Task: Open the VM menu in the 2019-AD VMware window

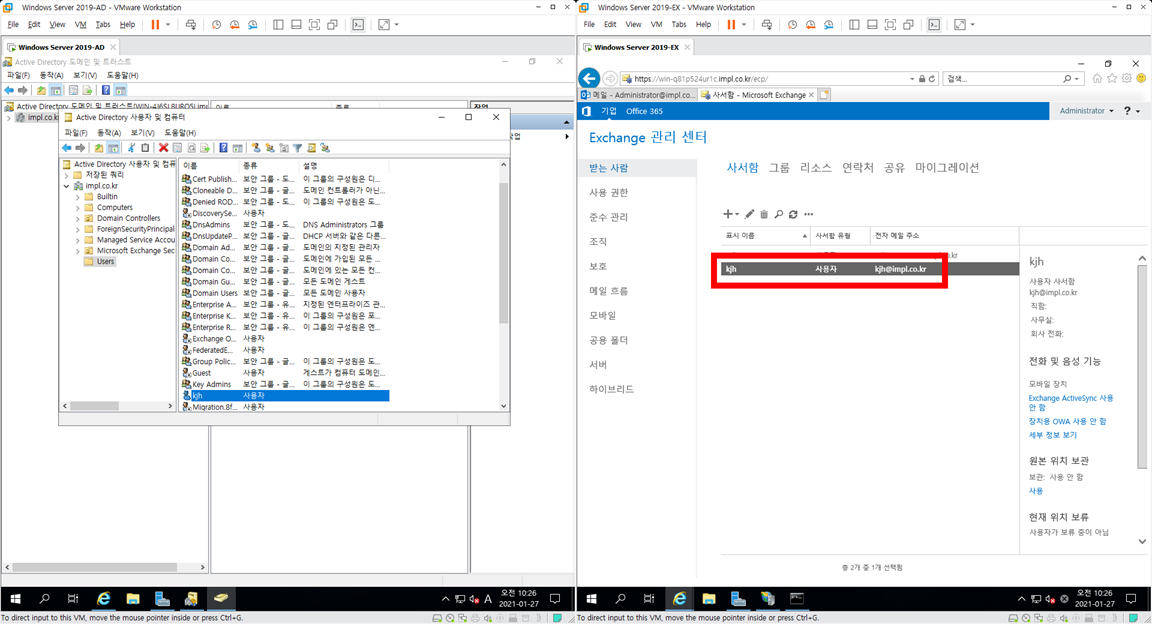Action: click(80, 24)
